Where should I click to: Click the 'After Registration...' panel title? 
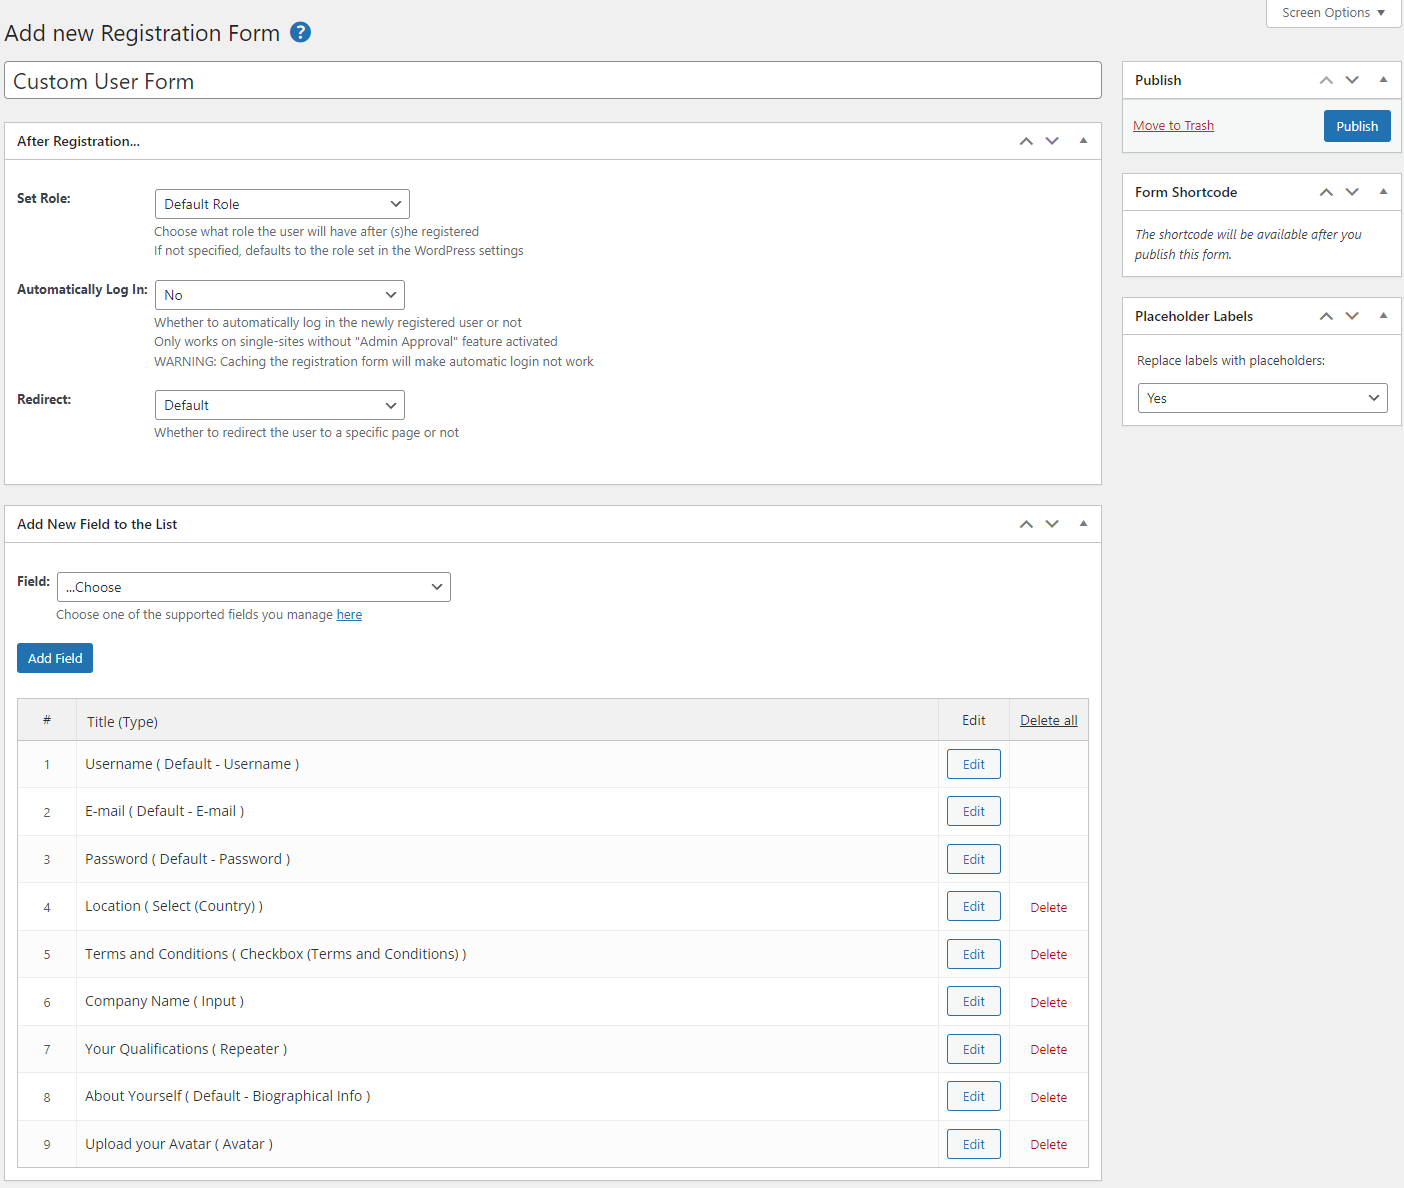point(78,141)
